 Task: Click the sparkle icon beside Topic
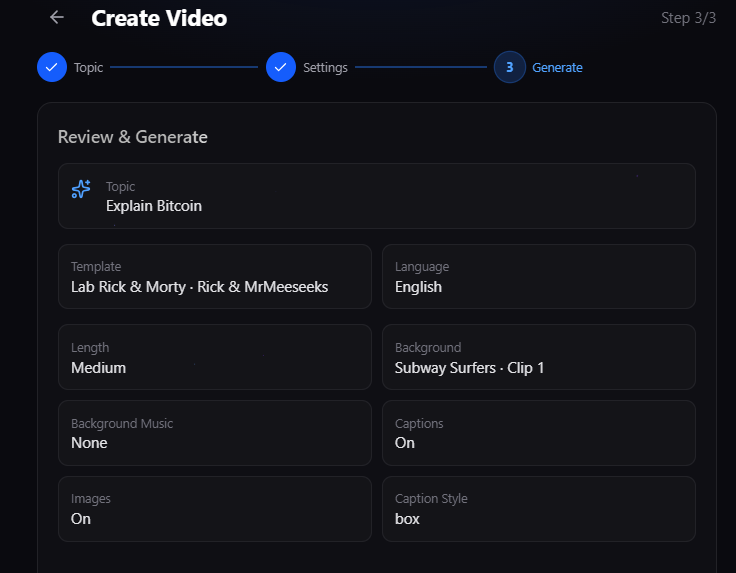point(81,189)
